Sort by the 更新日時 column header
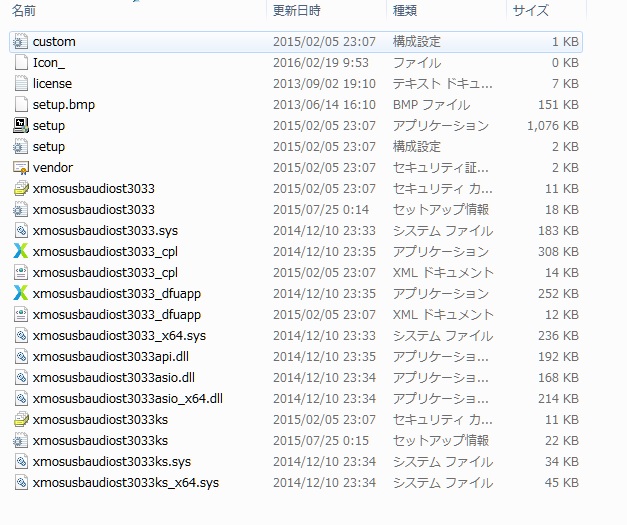 (x=297, y=10)
